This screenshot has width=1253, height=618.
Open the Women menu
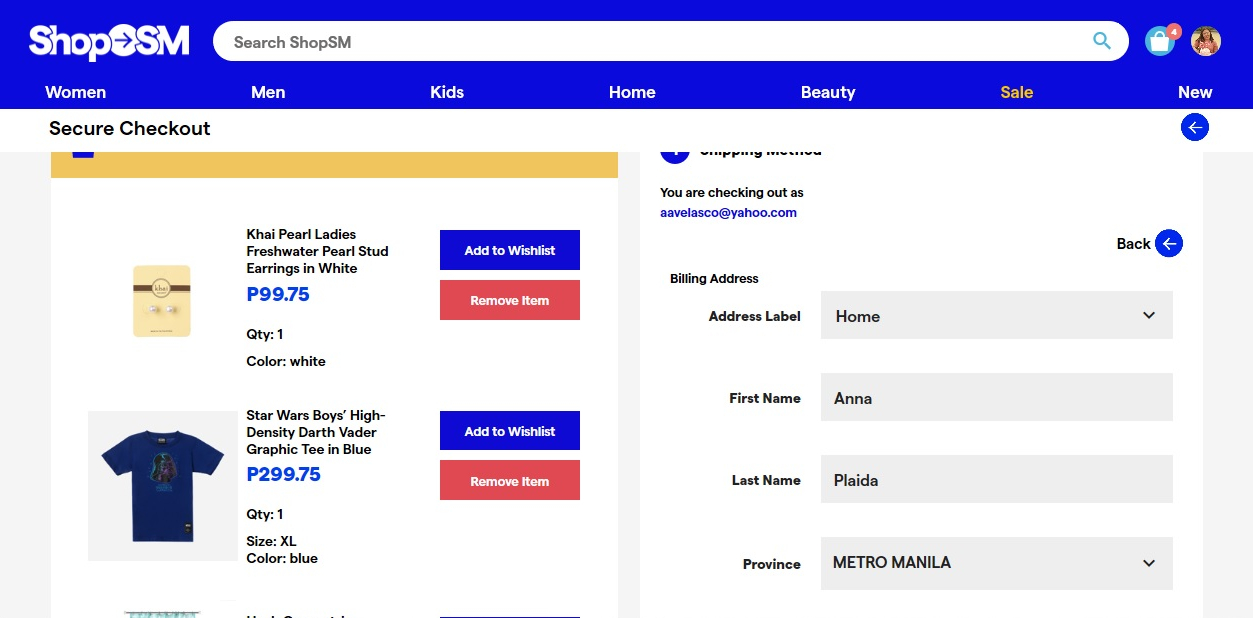76,92
